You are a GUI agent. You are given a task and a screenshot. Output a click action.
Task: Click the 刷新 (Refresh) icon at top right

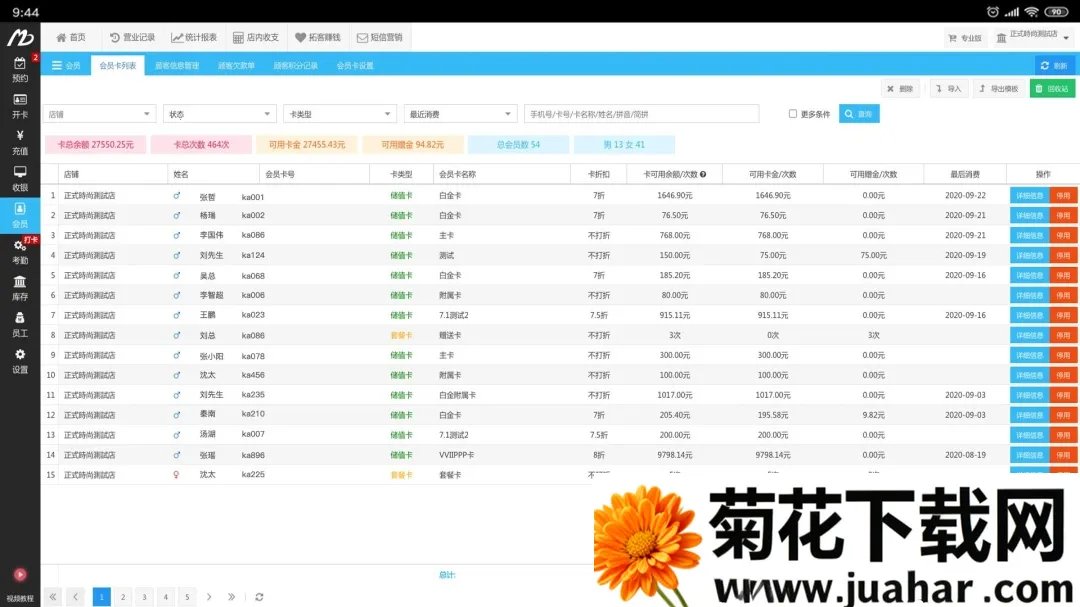(x=1057, y=64)
